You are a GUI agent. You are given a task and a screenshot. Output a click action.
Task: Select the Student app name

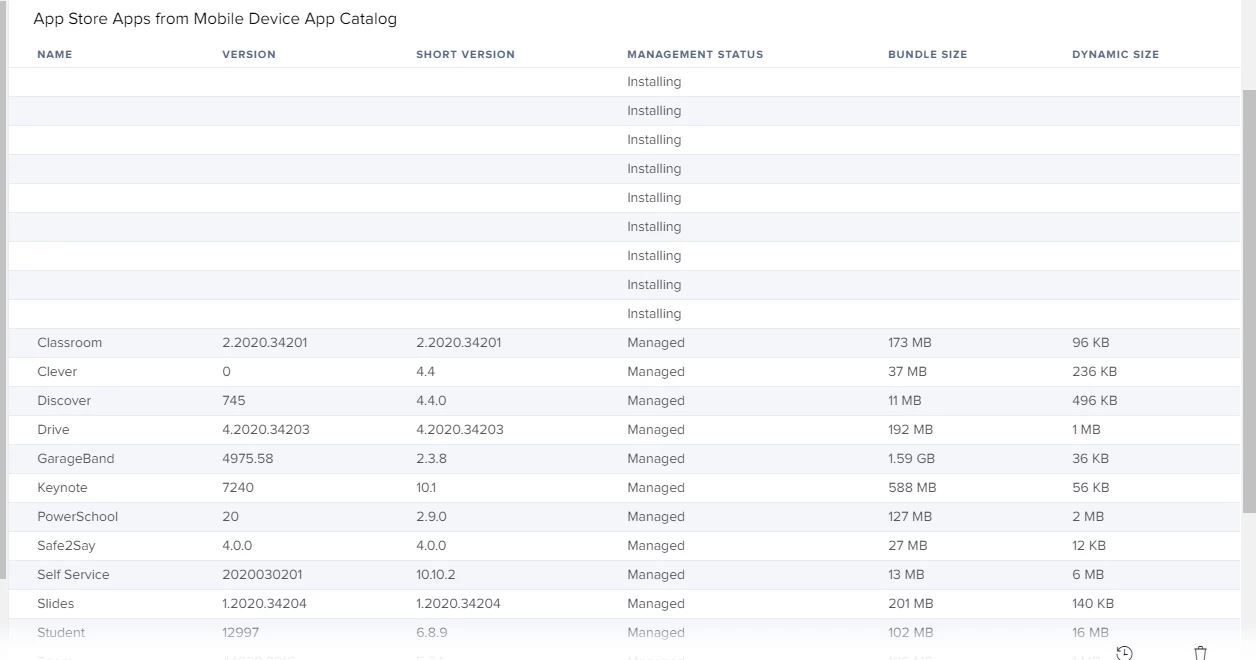[x=61, y=633]
